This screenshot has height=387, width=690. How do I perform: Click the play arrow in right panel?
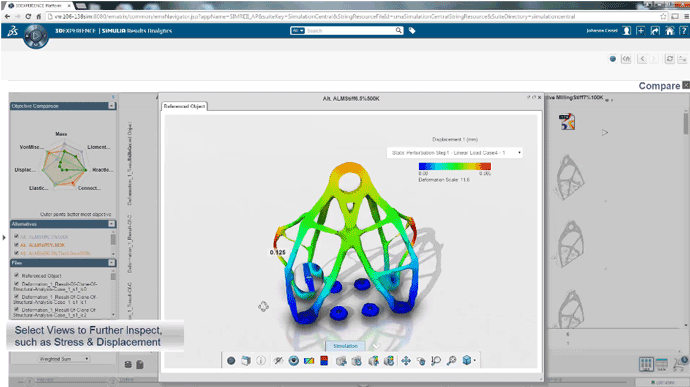click(x=605, y=133)
